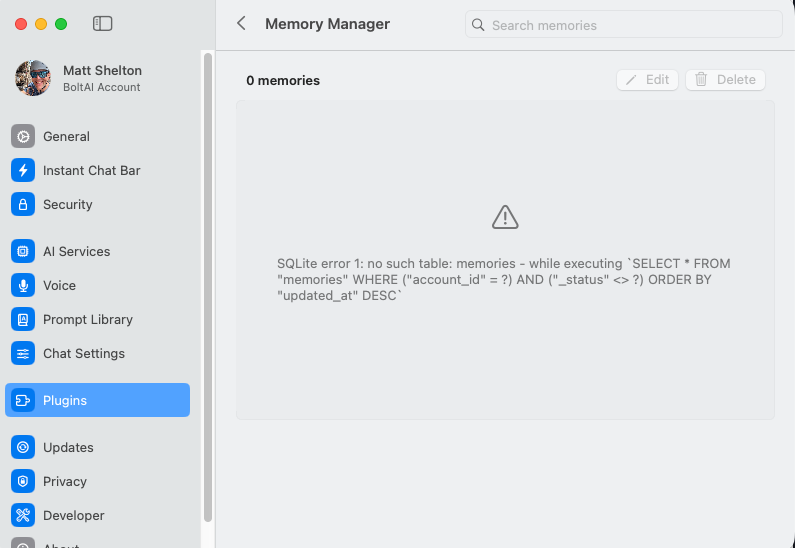Click Matt Shelton's profile avatar
The width and height of the screenshot is (795, 548).
tap(33, 78)
